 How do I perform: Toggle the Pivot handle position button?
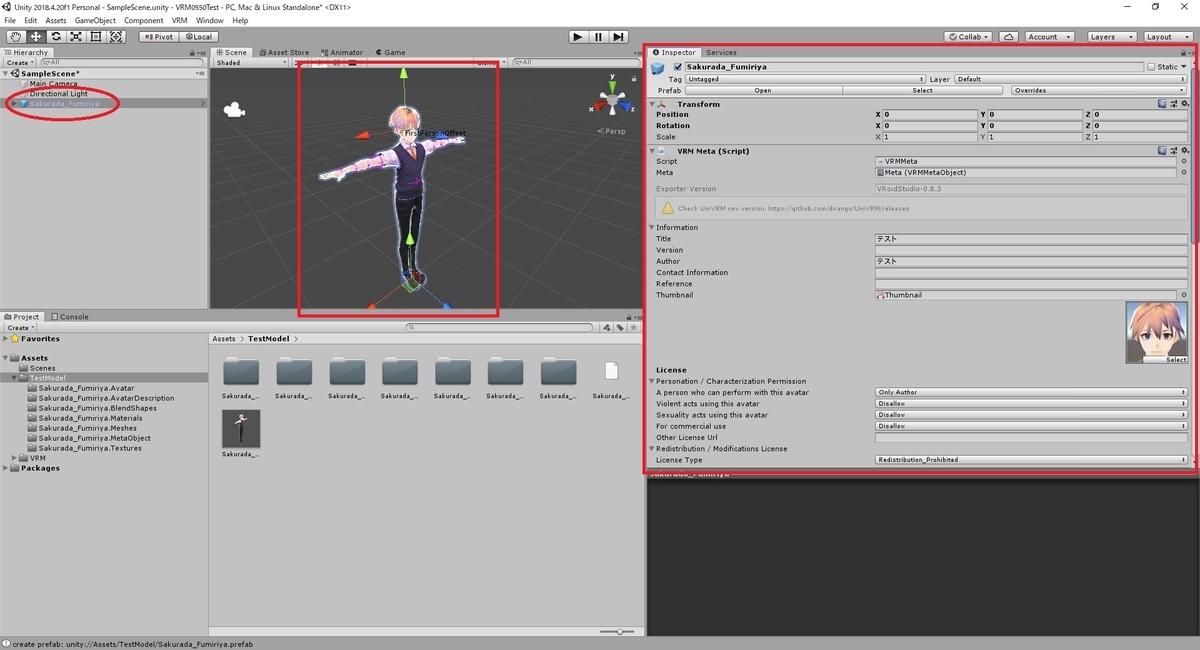coord(158,37)
